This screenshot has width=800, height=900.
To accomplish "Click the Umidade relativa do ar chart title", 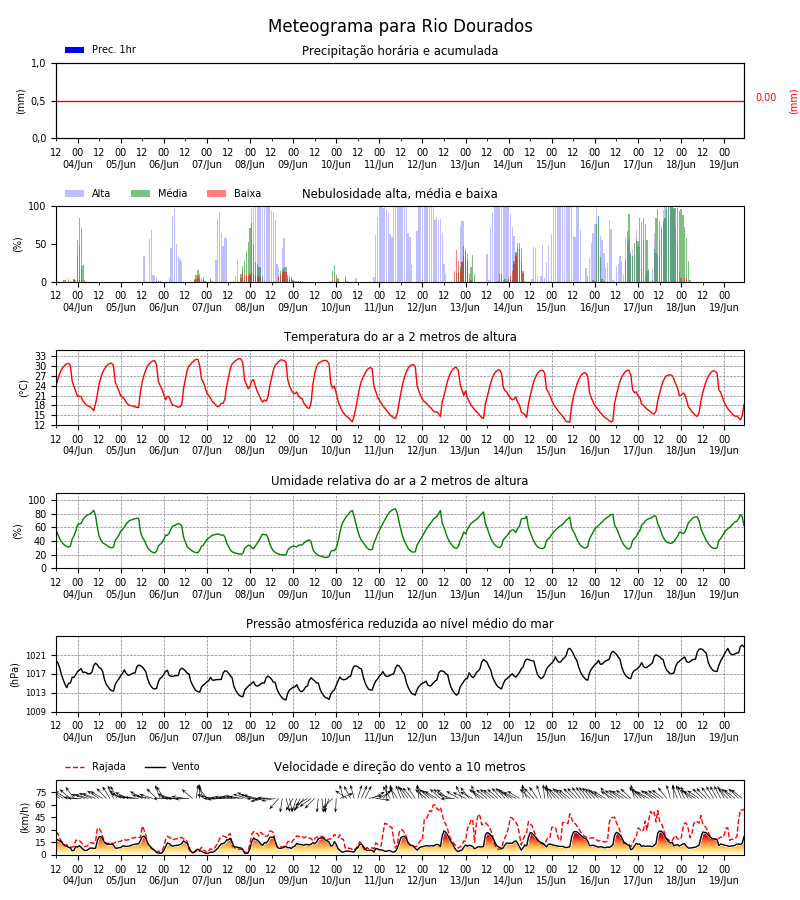I will click(399, 480).
